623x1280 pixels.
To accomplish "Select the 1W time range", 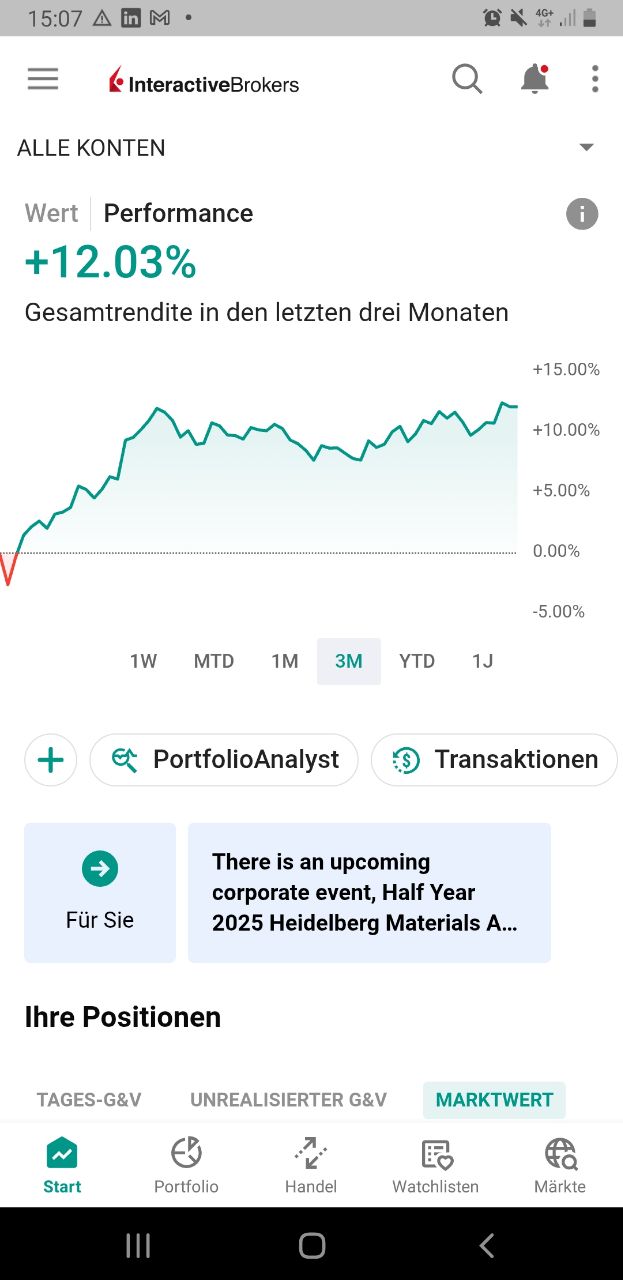I will click(143, 661).
